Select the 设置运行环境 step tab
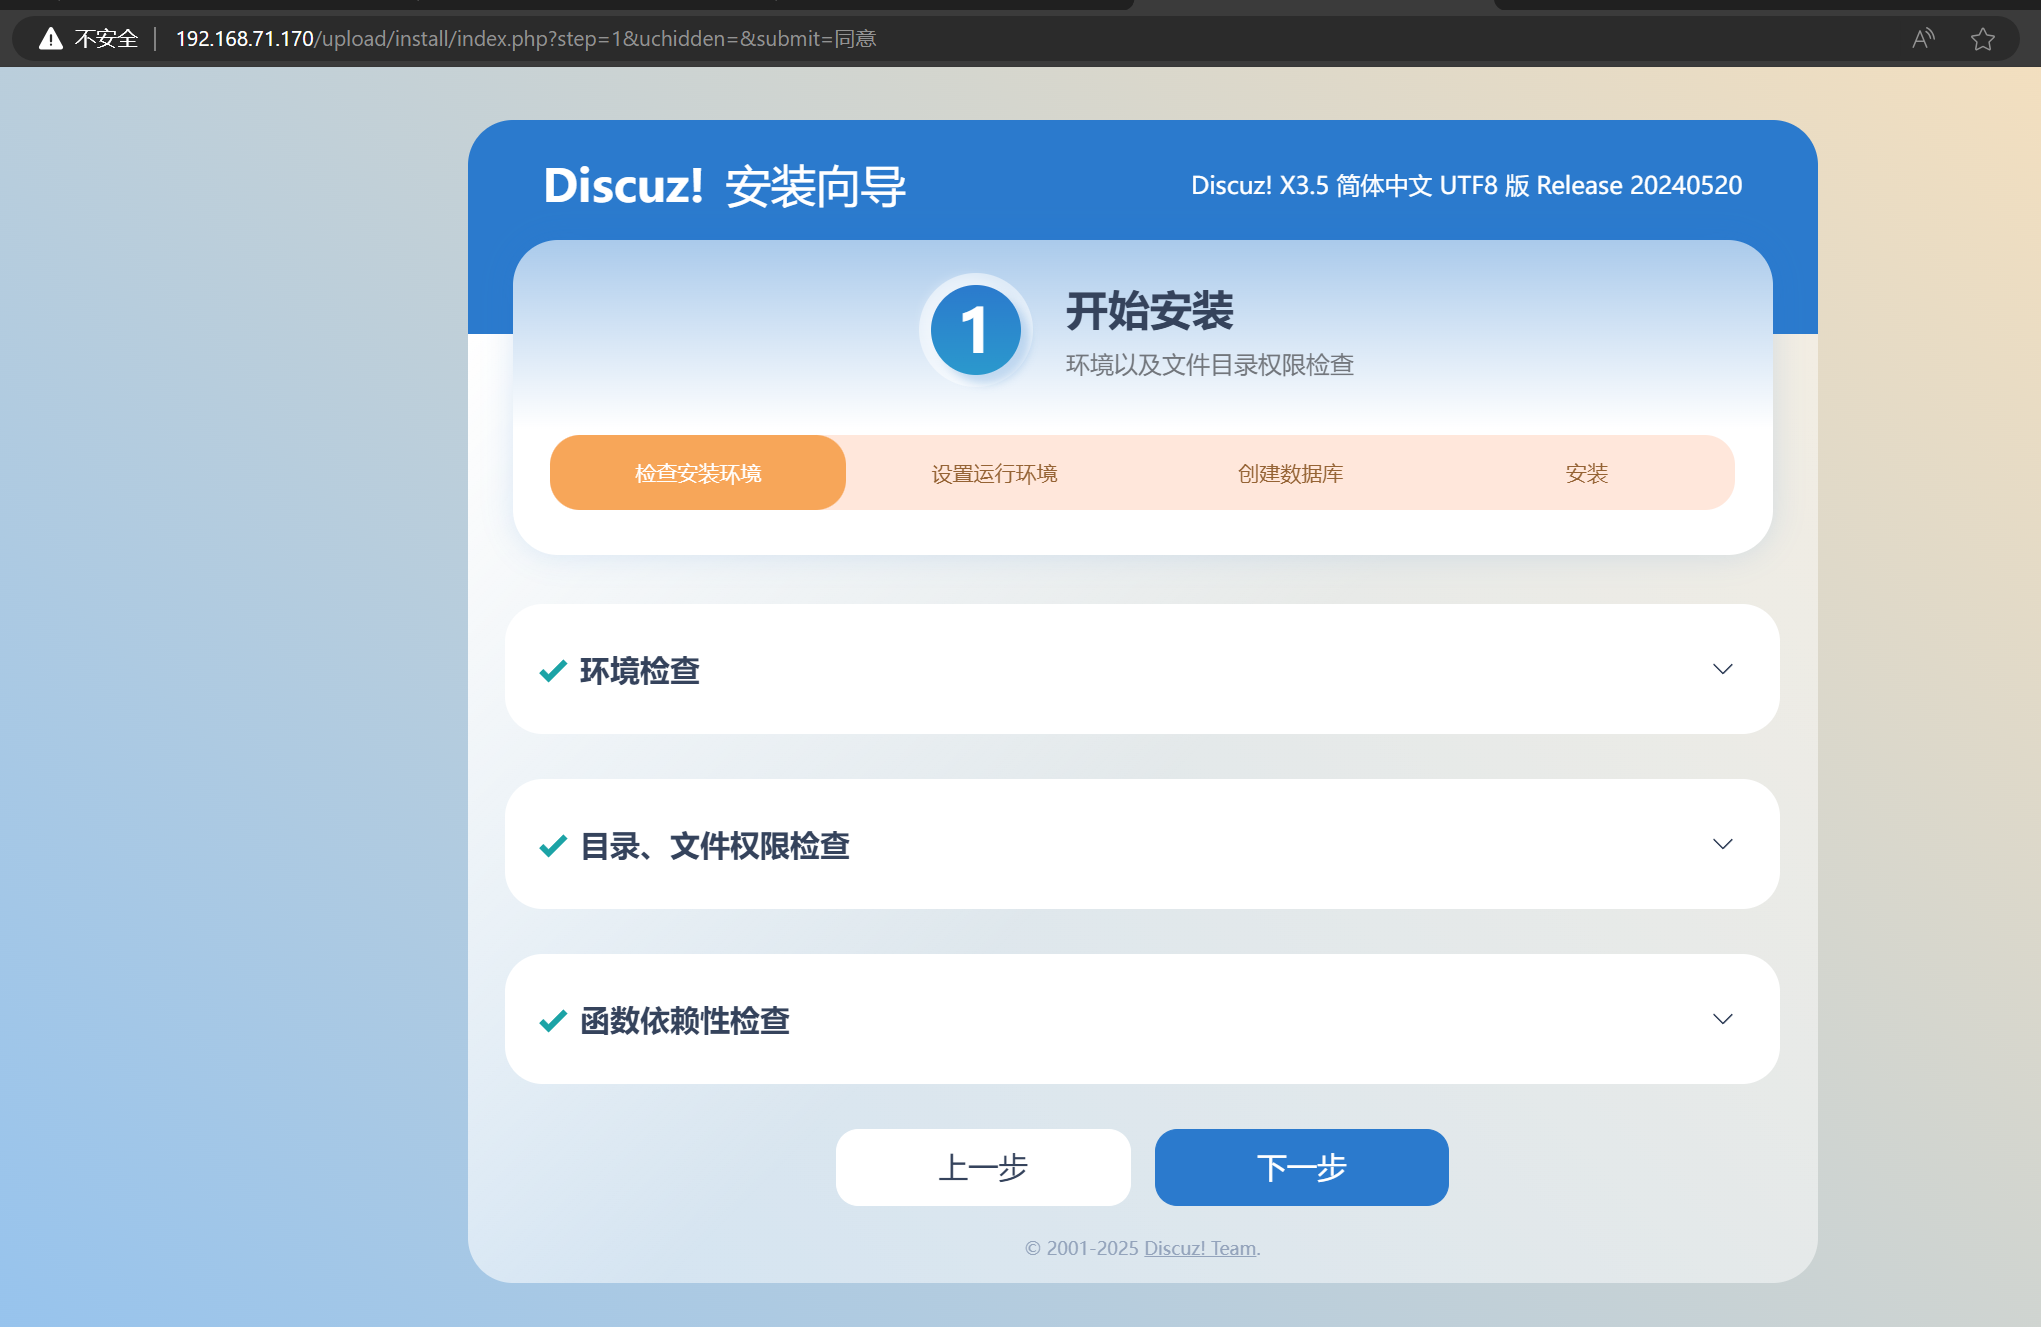The image size is (2041, 1327). point(994,473)
